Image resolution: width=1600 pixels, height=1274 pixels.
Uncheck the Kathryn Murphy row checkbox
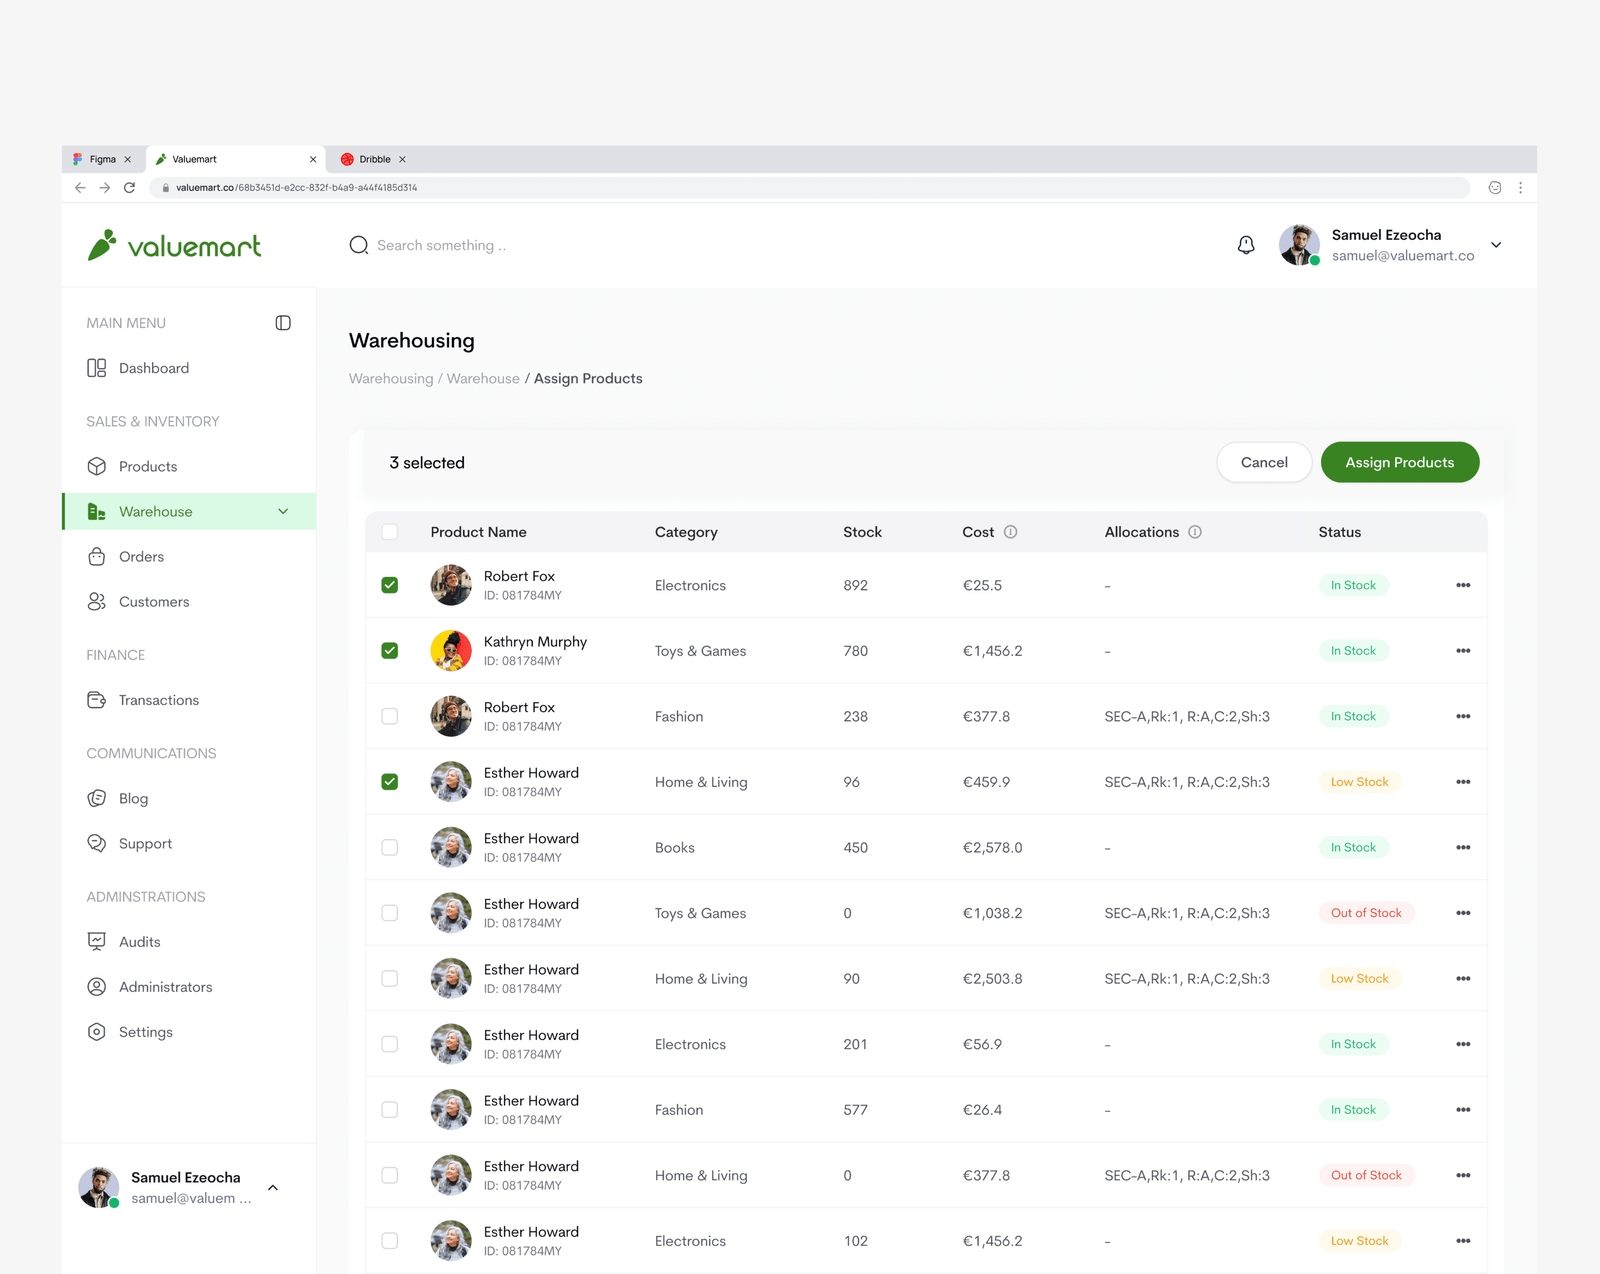click(390, 651)
